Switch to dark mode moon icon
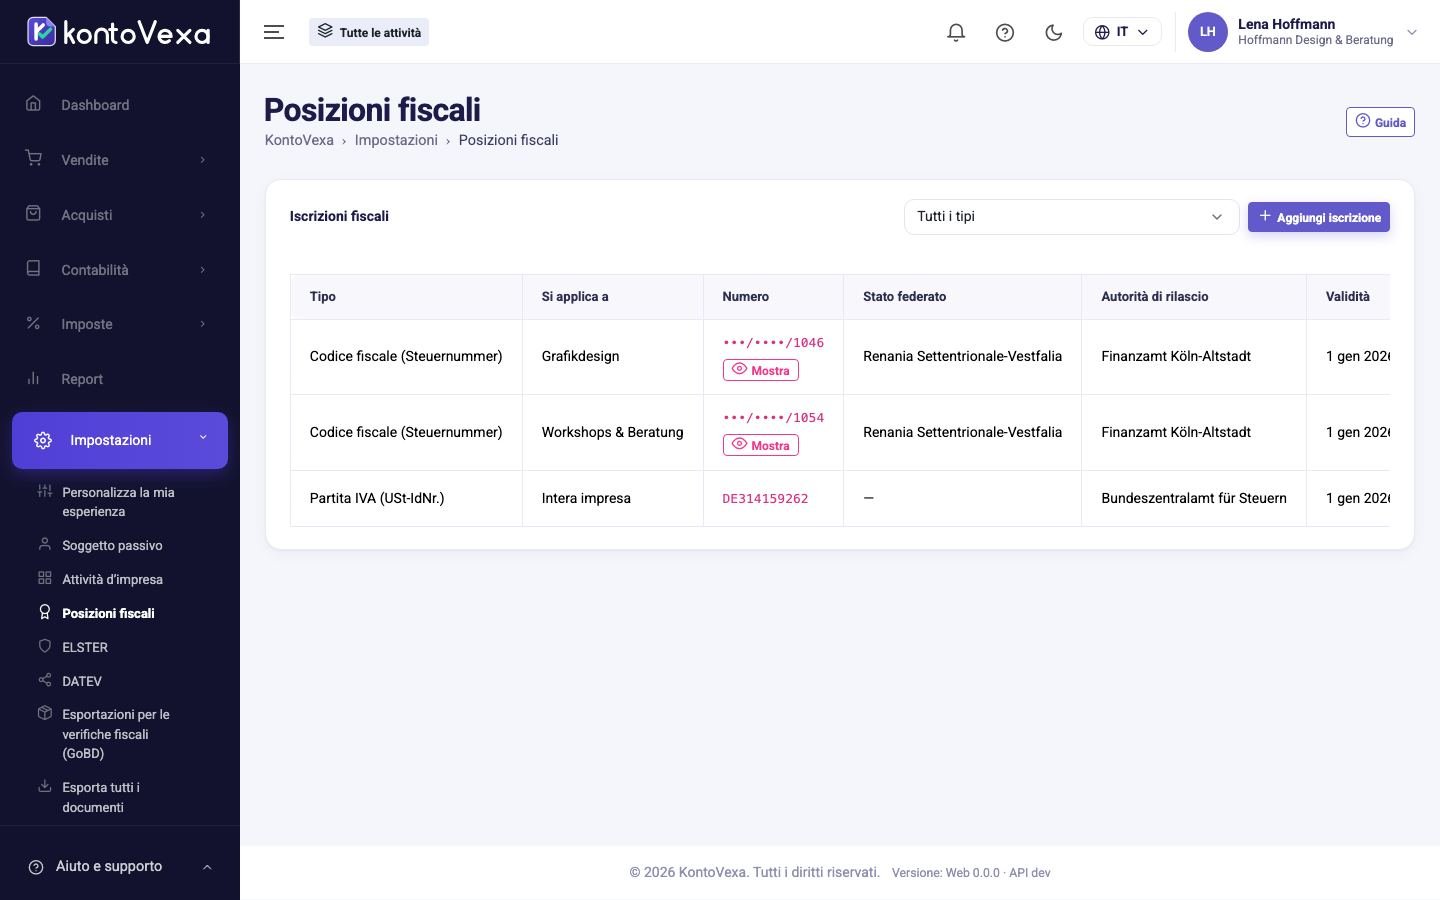The image size is (1440, 900). [1053, 32]
